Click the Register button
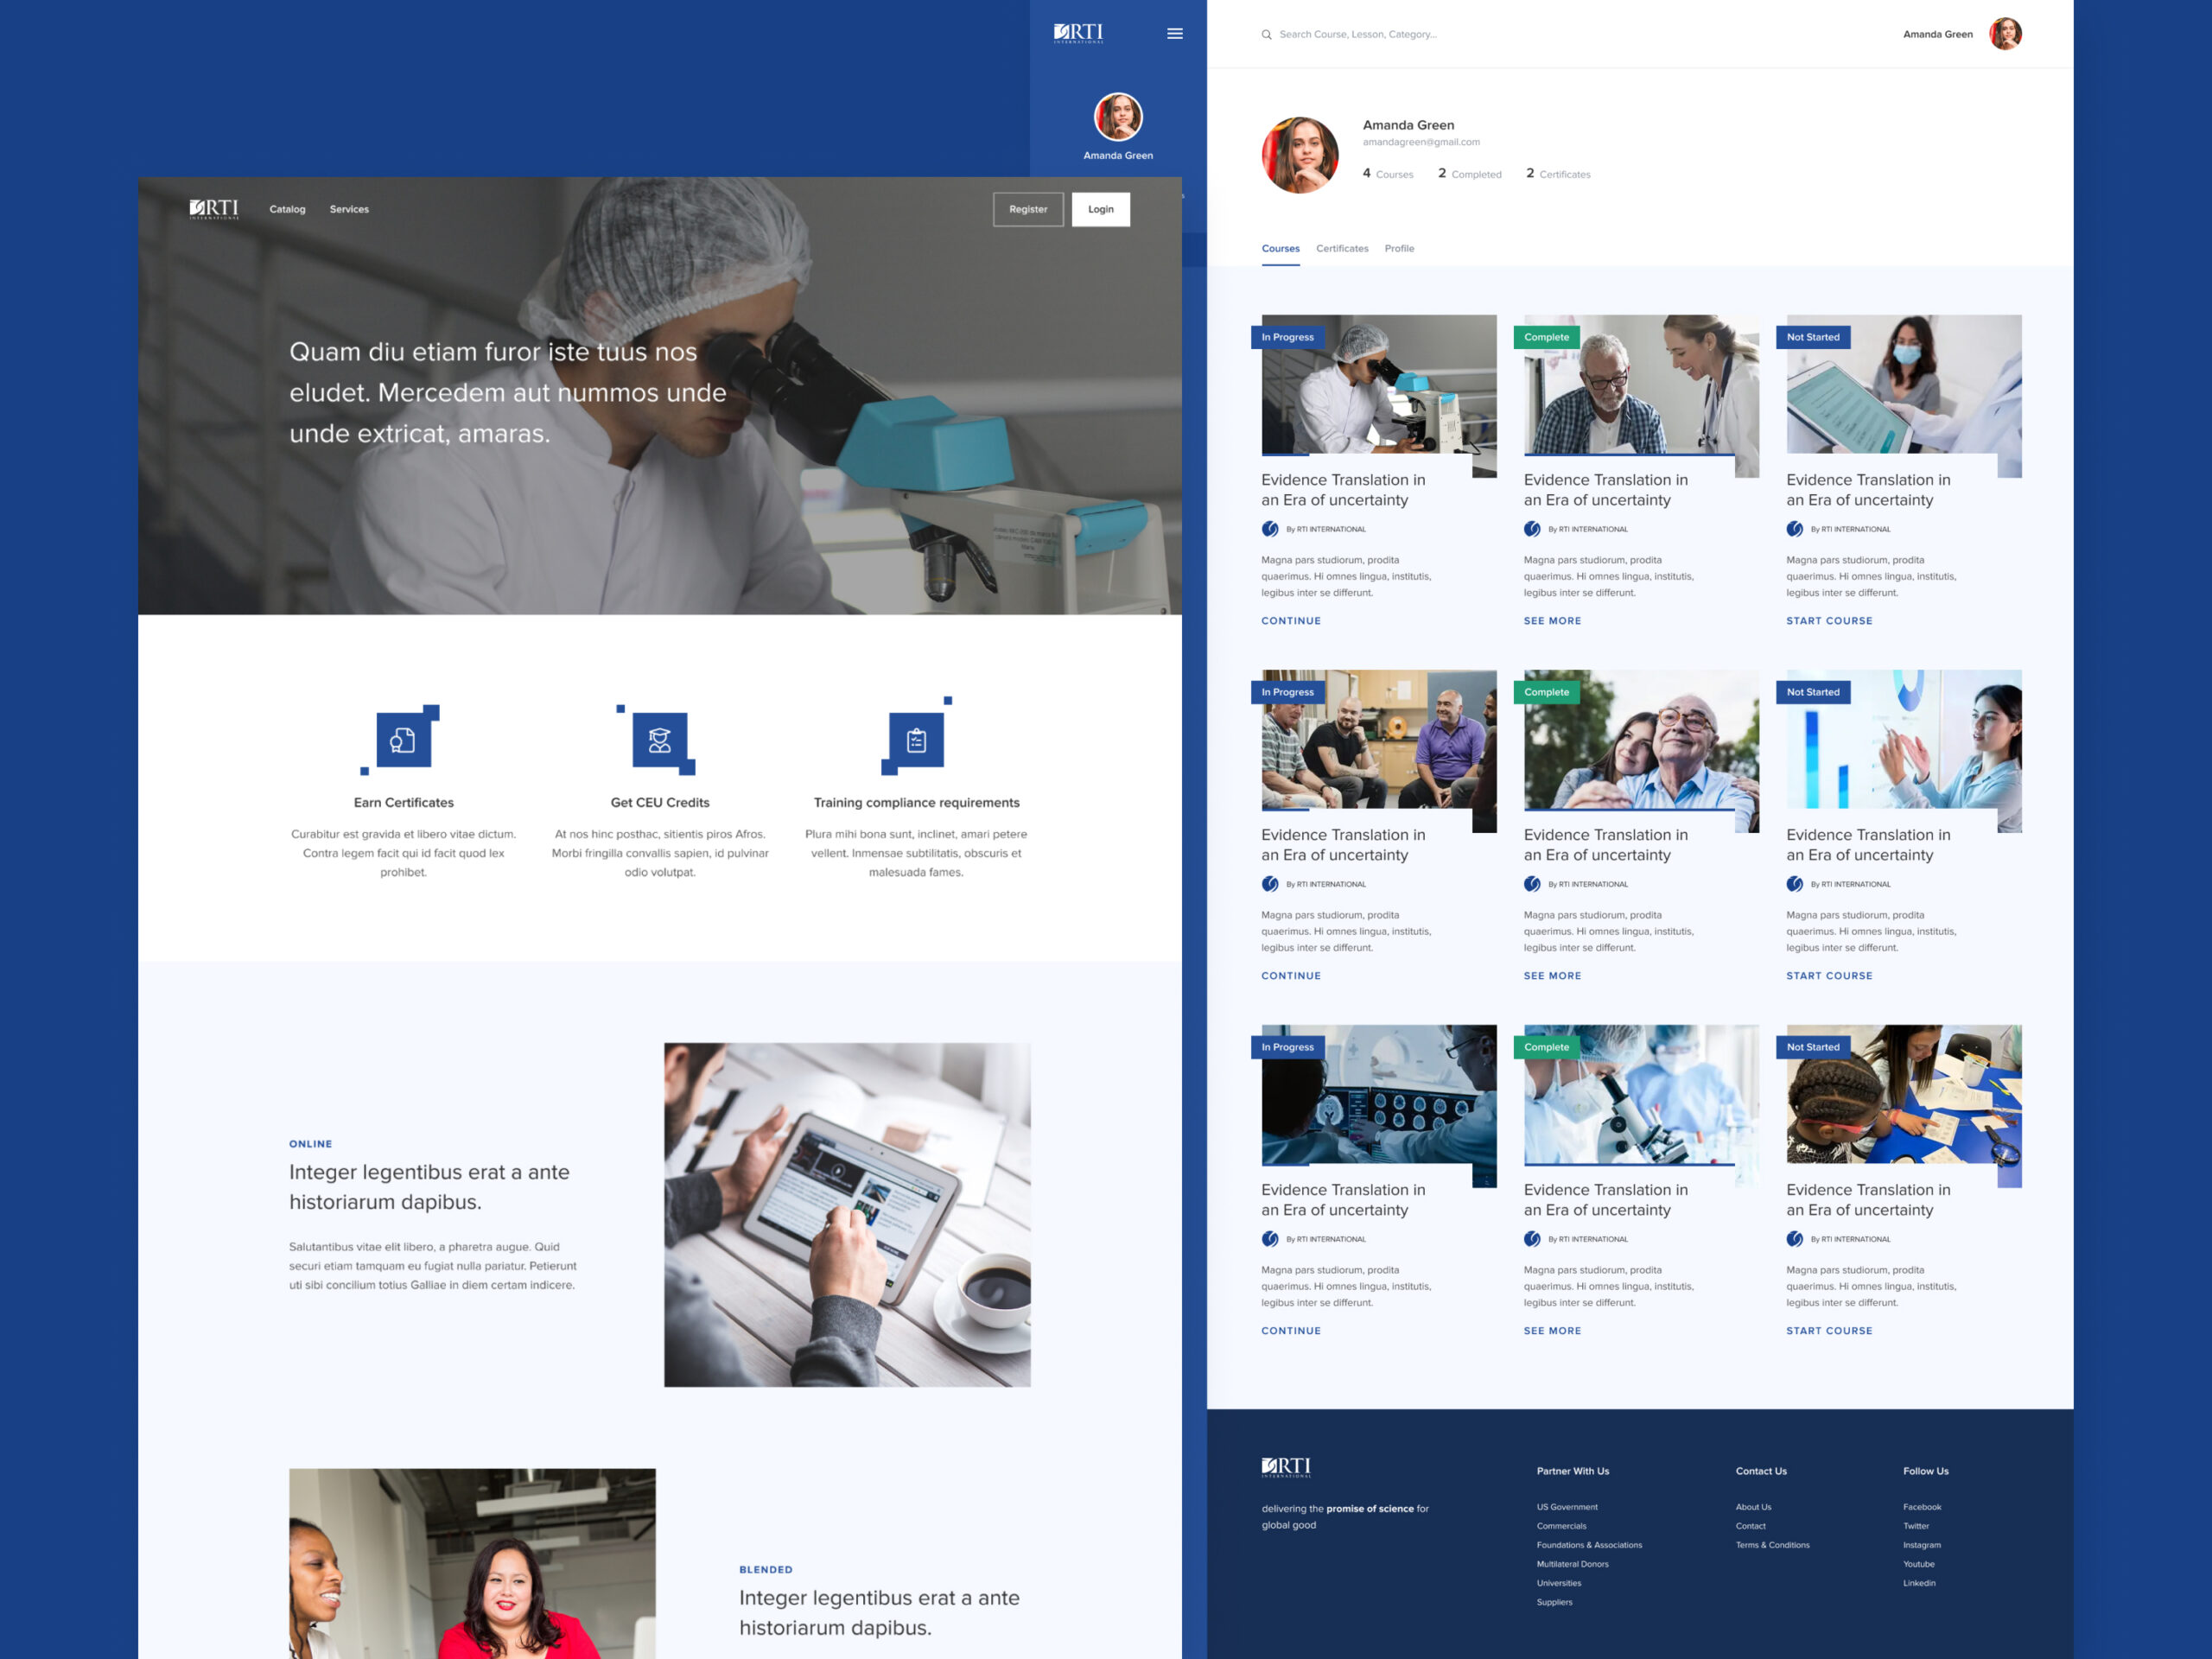2212x1659 pixels. click(1028, 209)
